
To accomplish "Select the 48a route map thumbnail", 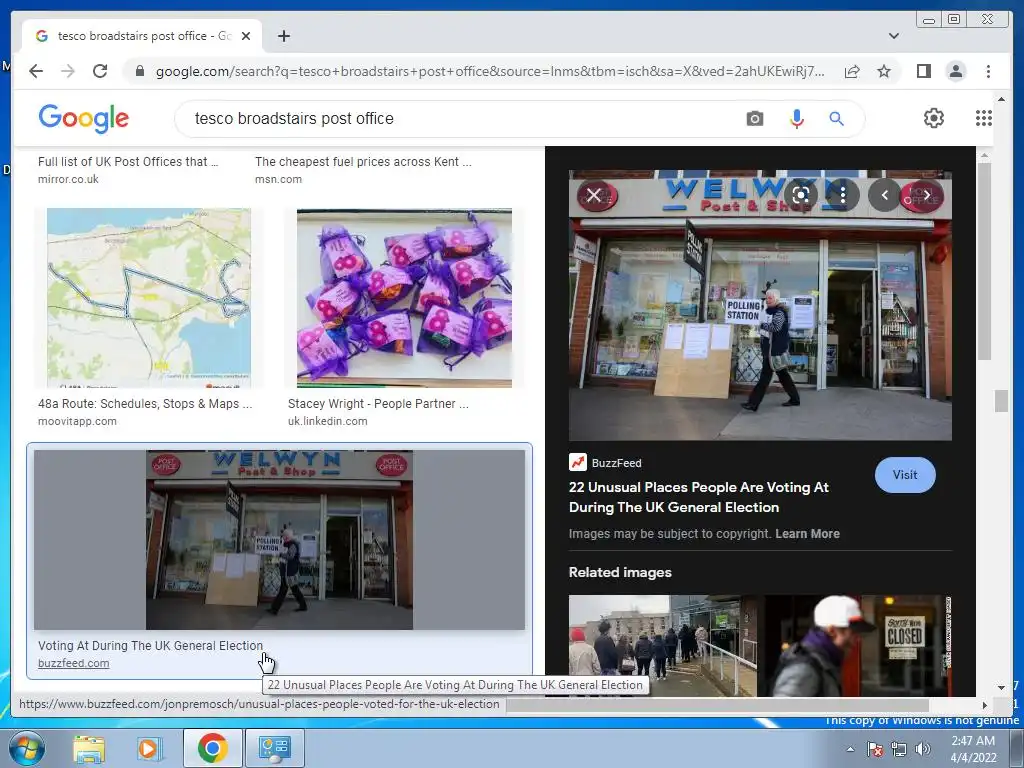I will pyautogui.click(x=149, y=298).
